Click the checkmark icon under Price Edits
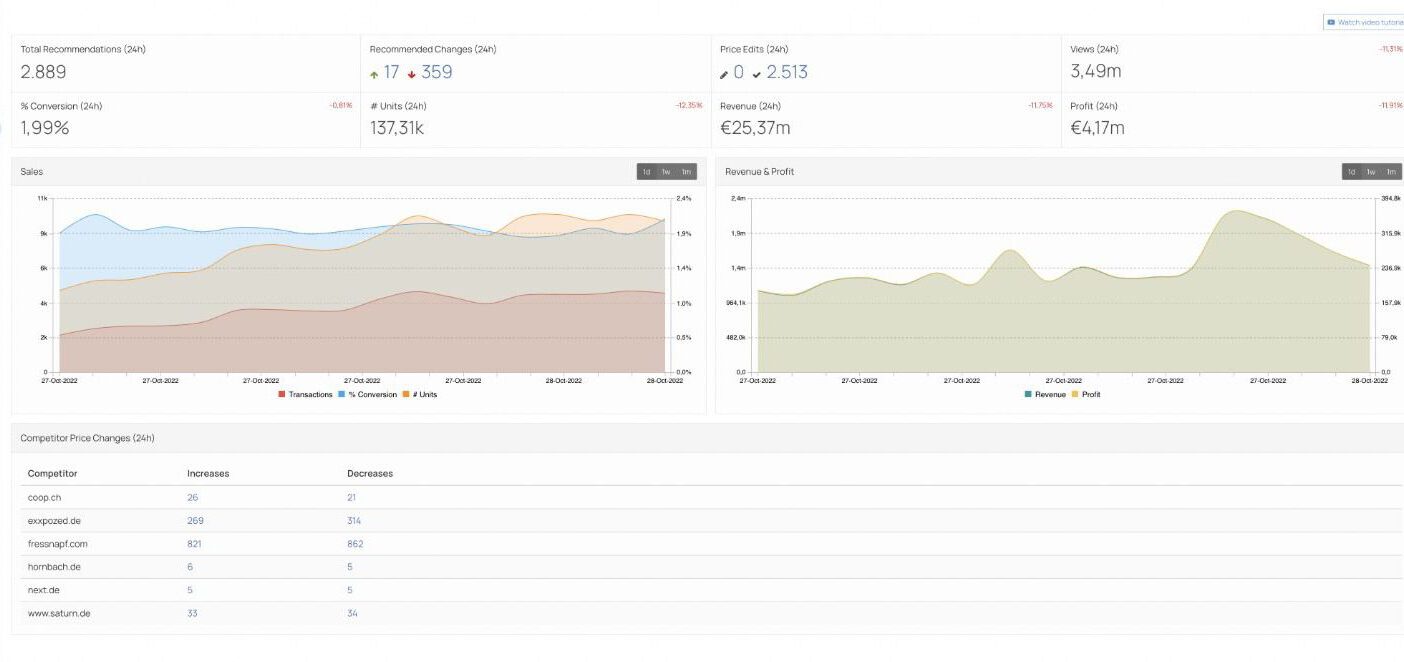Image resolution: width=1404 pixels, height=662 pixels. click(x=757, y=74)
